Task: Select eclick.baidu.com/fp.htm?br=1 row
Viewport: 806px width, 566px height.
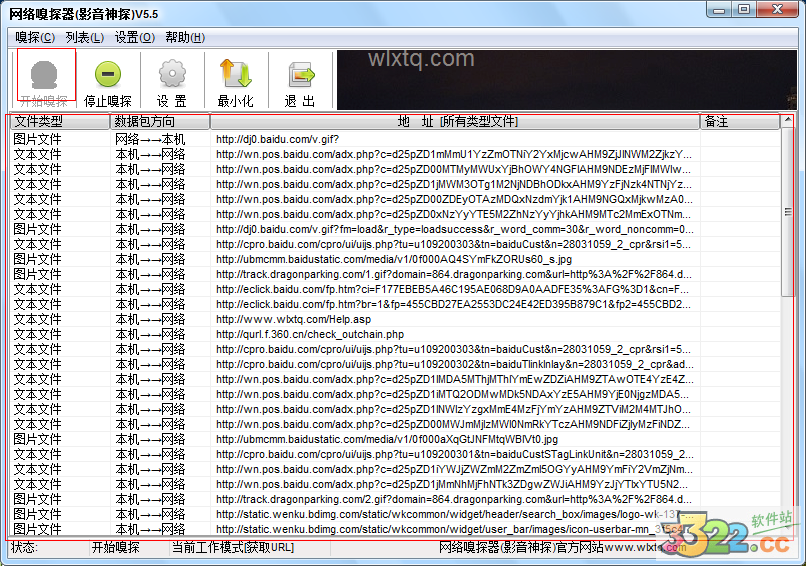Action: pos(395,304)
